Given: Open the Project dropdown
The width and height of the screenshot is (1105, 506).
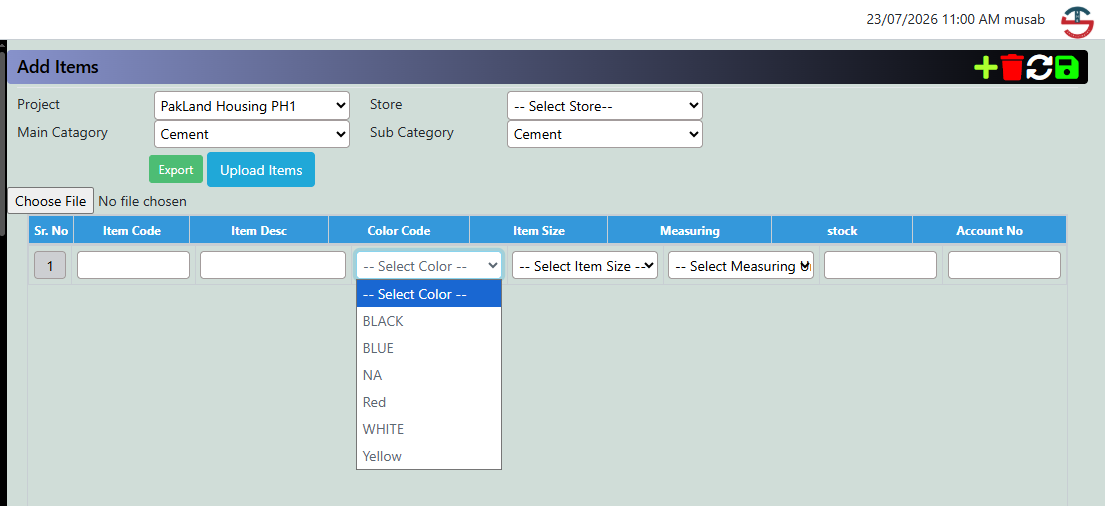Looking at the screenshot, I should pyautogui.click(x=252, y=106).
